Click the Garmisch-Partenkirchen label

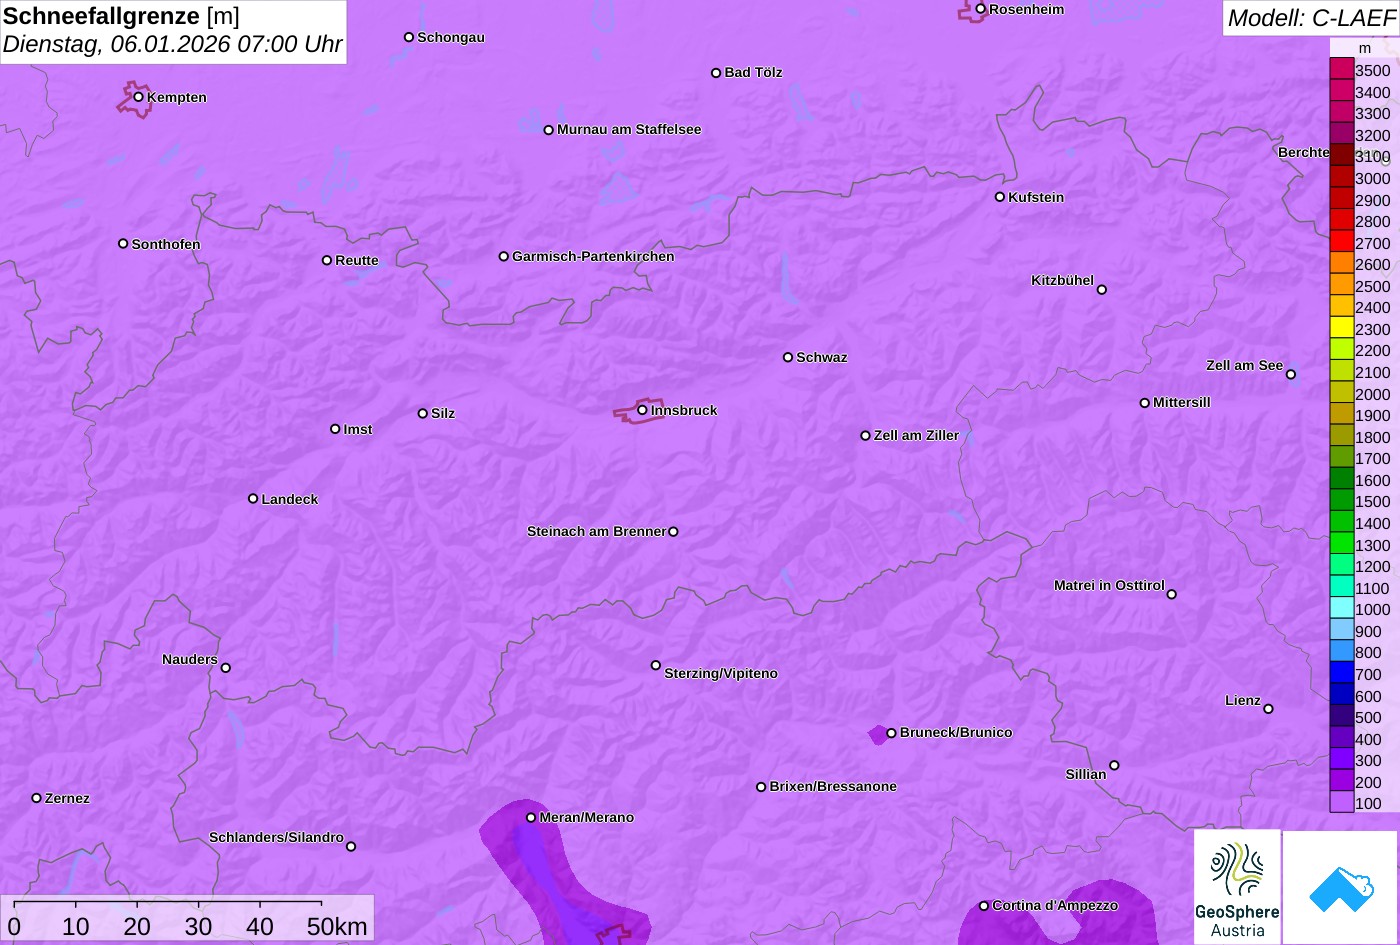pyautogui.click(x=593, y=256)
